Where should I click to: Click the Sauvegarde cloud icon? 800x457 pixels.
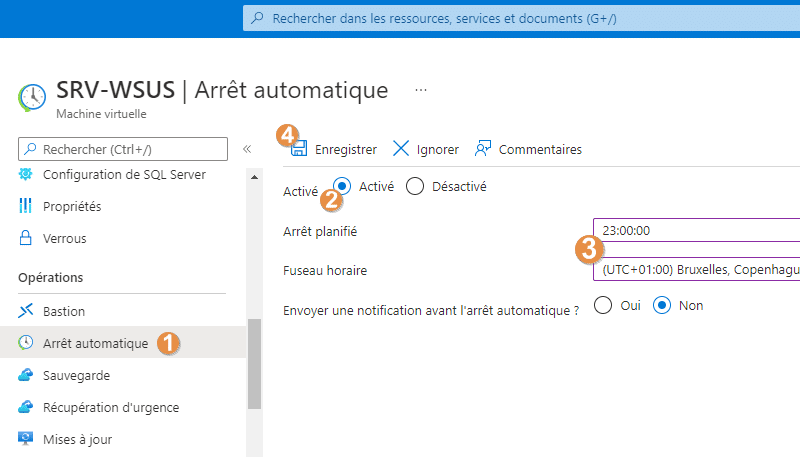click(x=26, y=375)
